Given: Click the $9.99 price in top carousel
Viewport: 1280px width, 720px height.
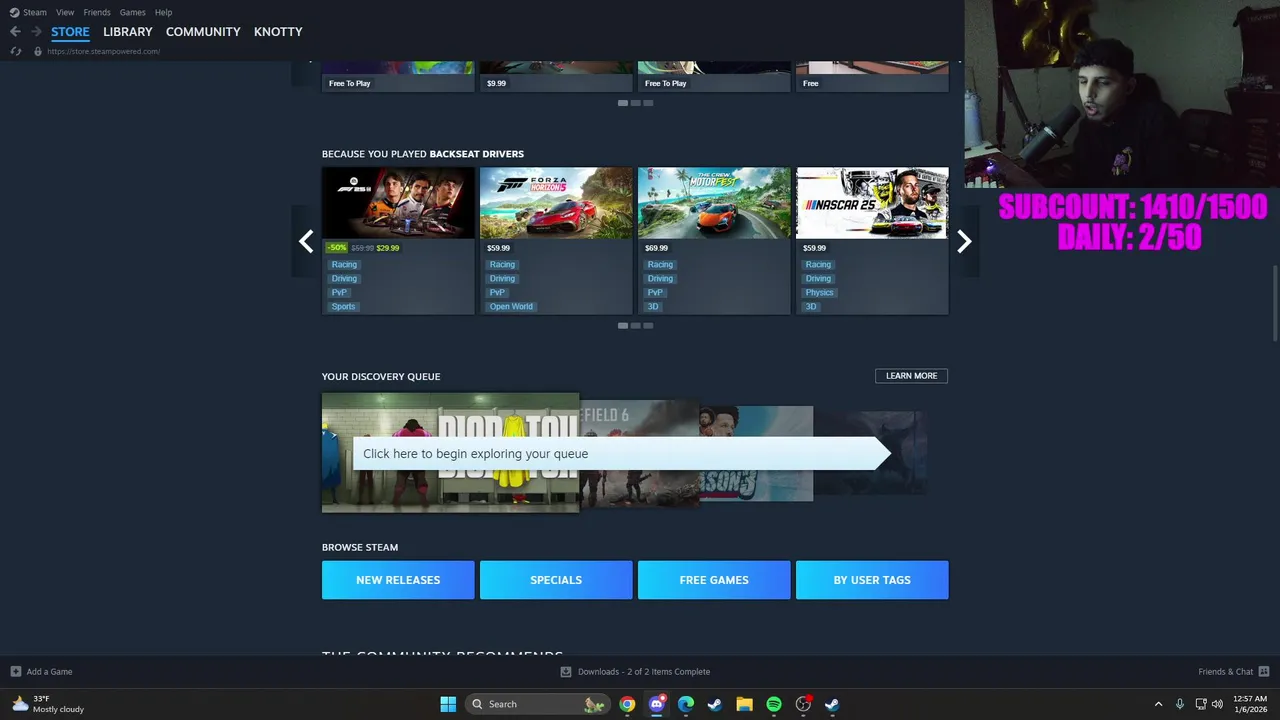Looking at the screenshot, I should (x=496, y=83).
